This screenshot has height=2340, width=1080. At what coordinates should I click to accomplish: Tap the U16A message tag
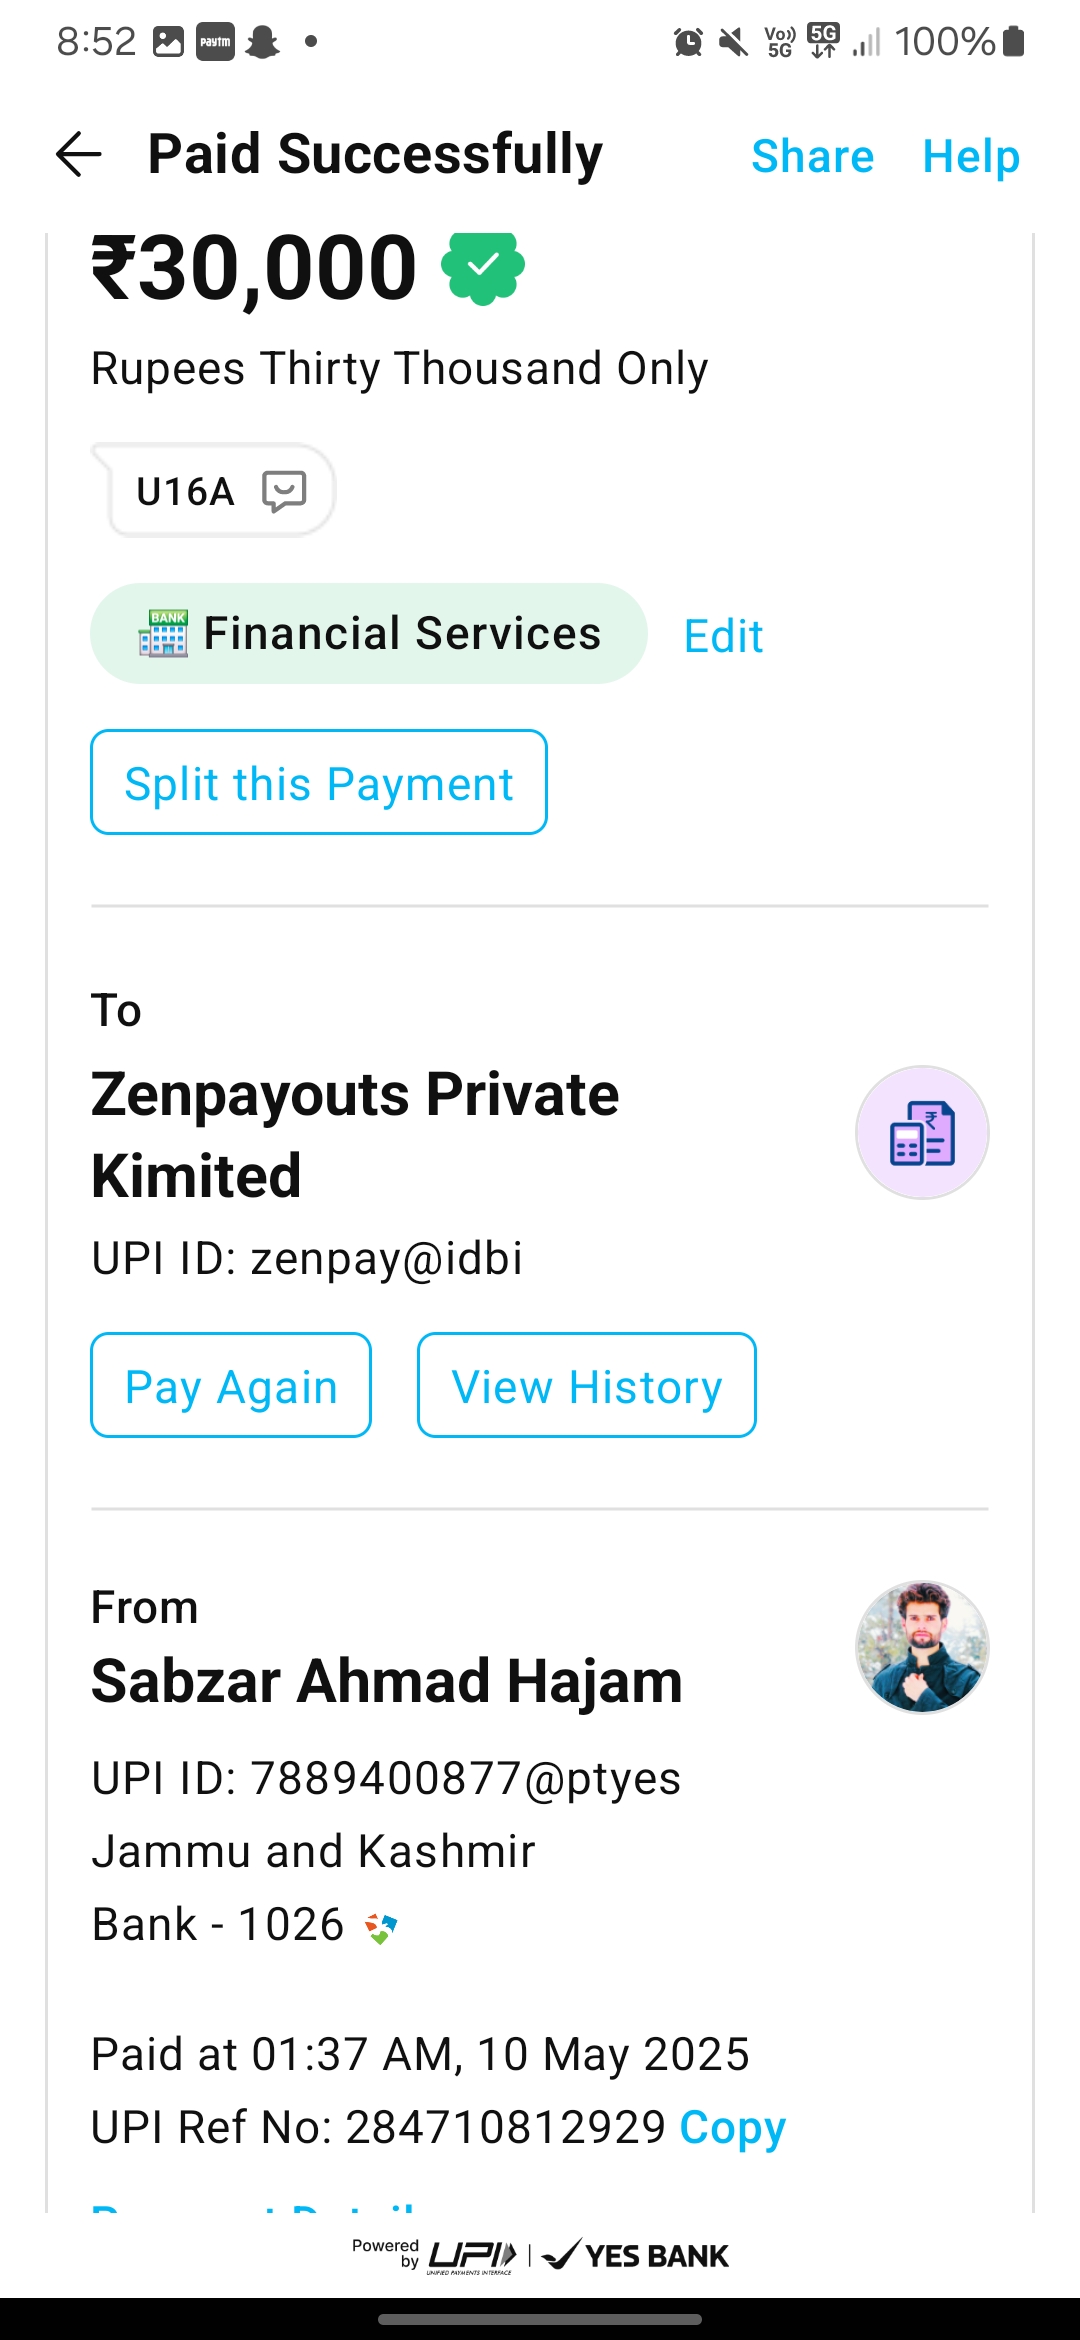[186, 491]
